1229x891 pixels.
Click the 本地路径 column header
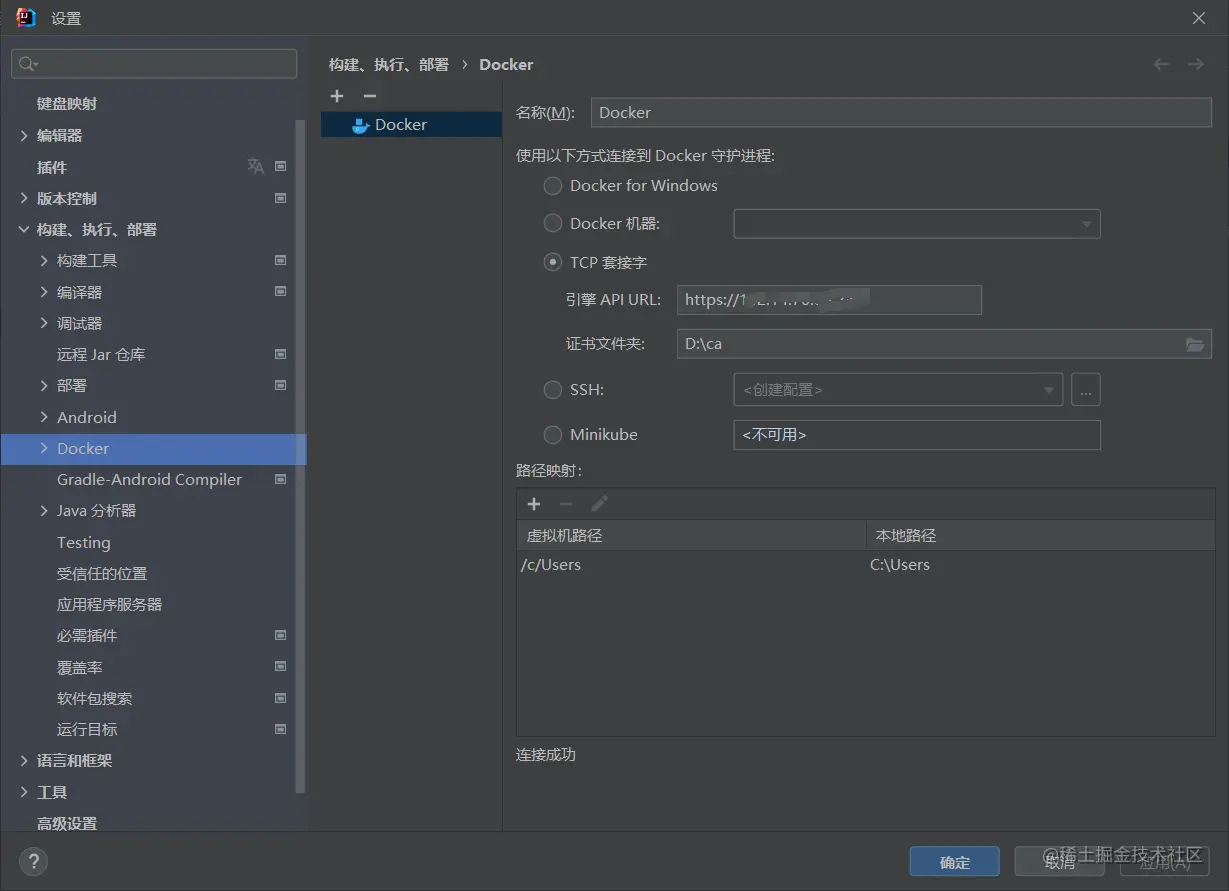pos(1041,535)
